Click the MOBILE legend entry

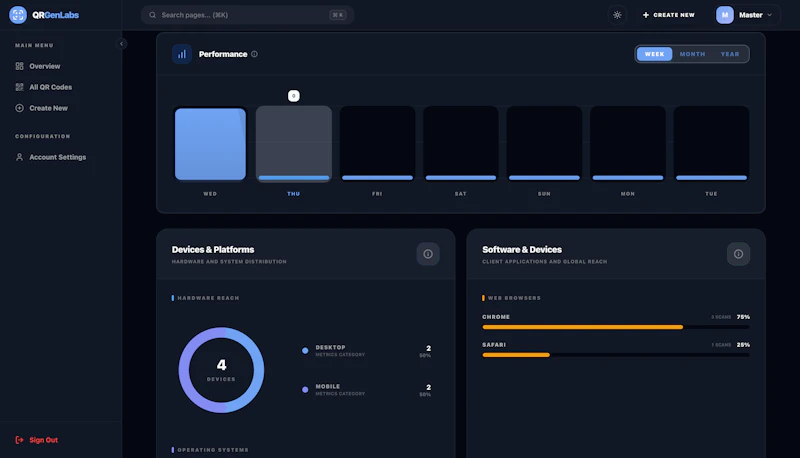click(366, 390)
